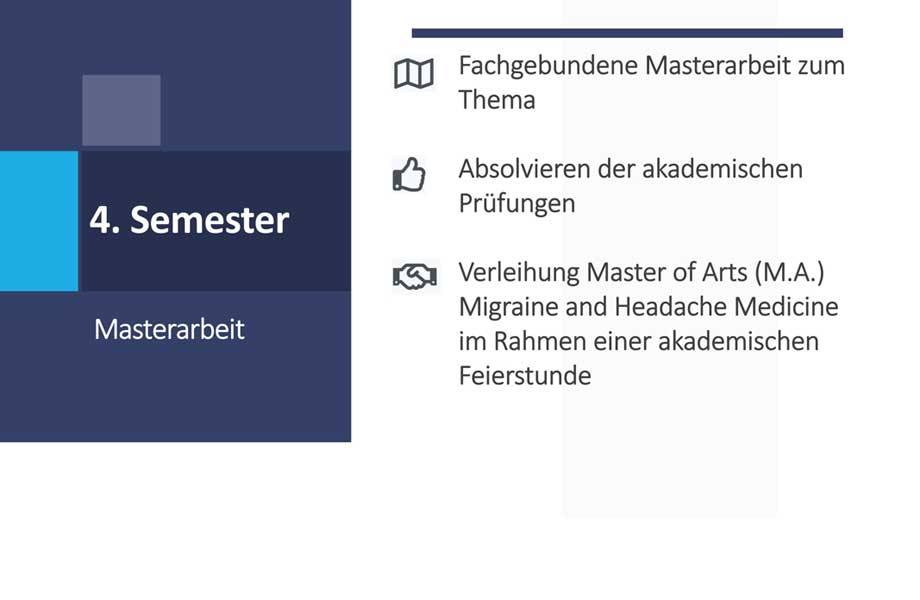Click the word "Thema"
The height and width of the screenshot is (600, 920).
point(497,100)
